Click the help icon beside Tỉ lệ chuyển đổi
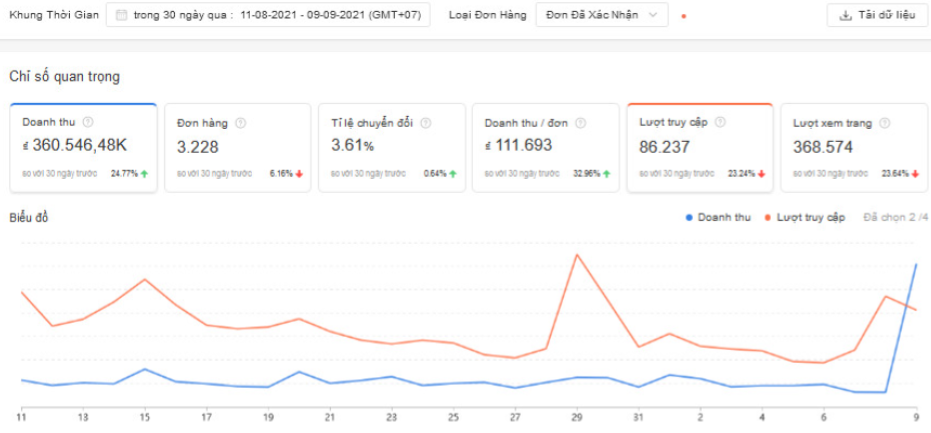This screenshot has width=931, height=433. 426,124
